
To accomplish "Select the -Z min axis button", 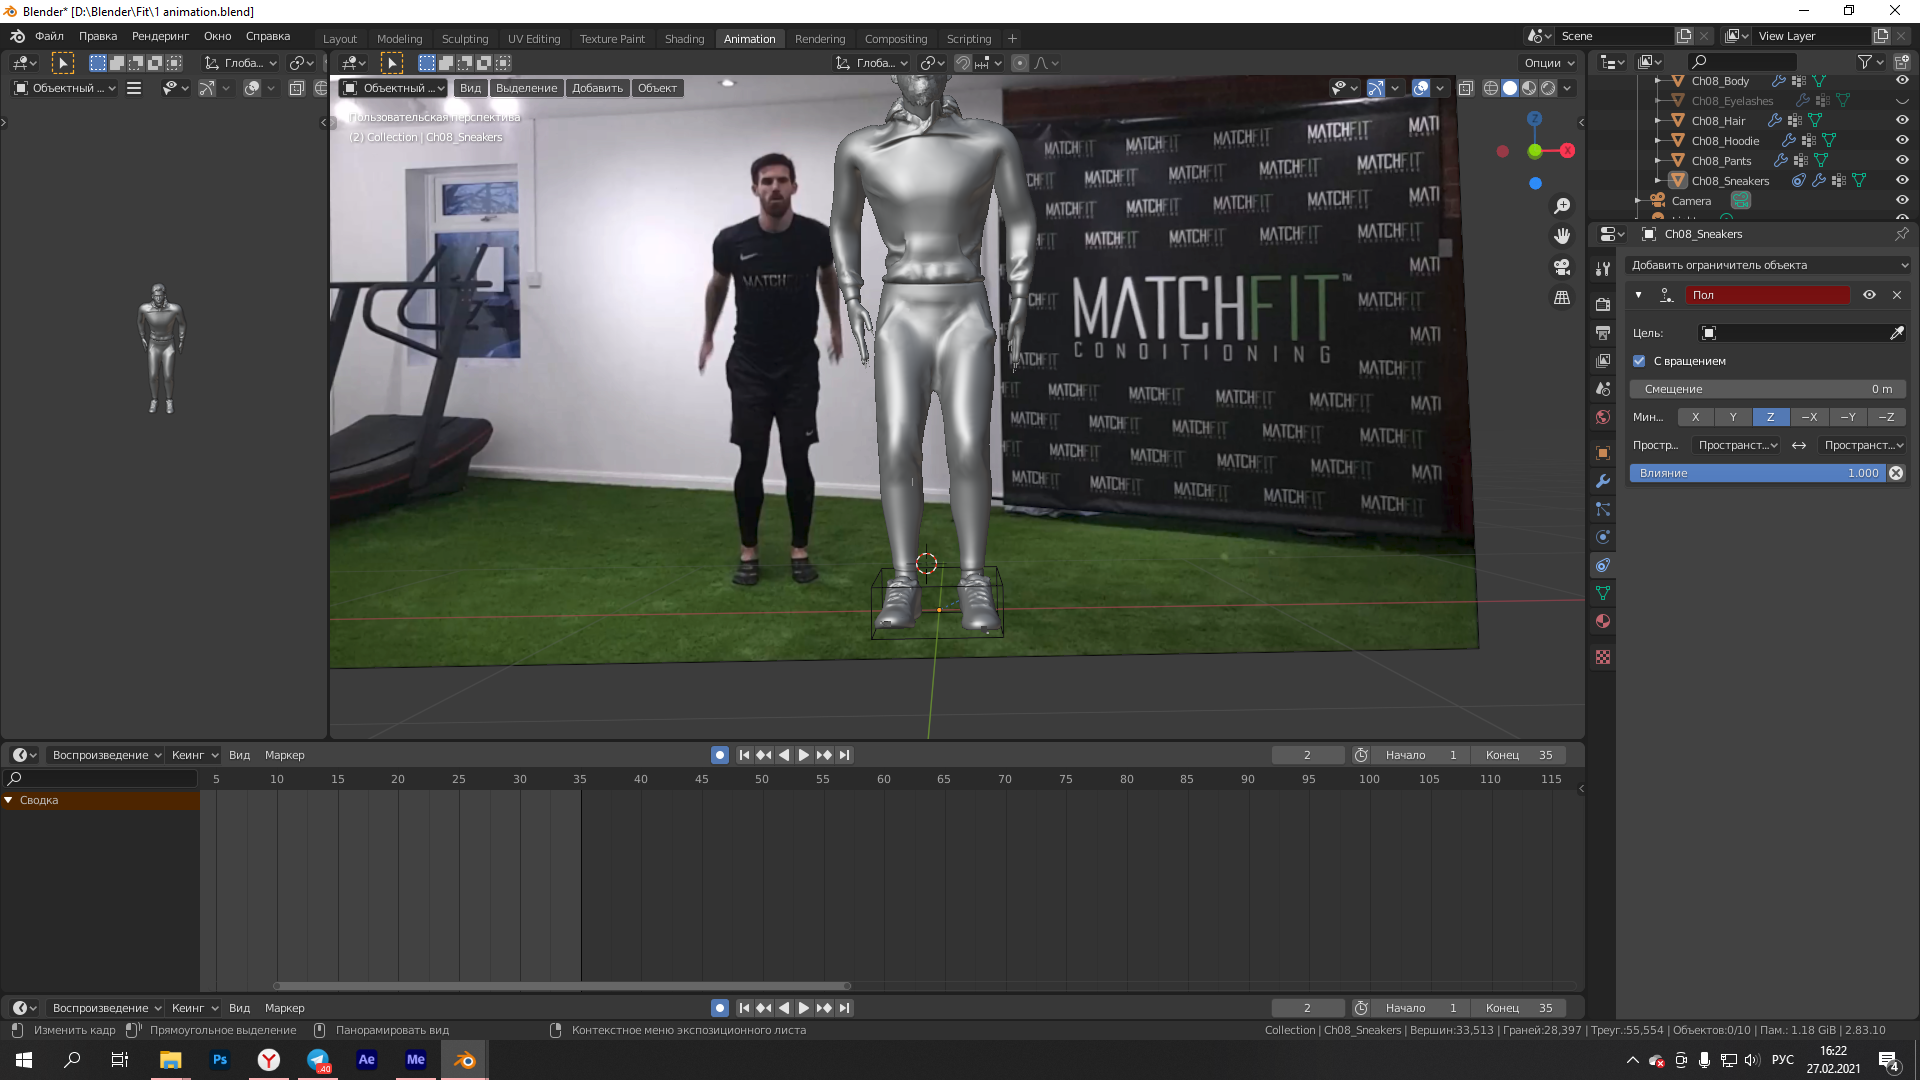I will click(x=1886, y=417).
